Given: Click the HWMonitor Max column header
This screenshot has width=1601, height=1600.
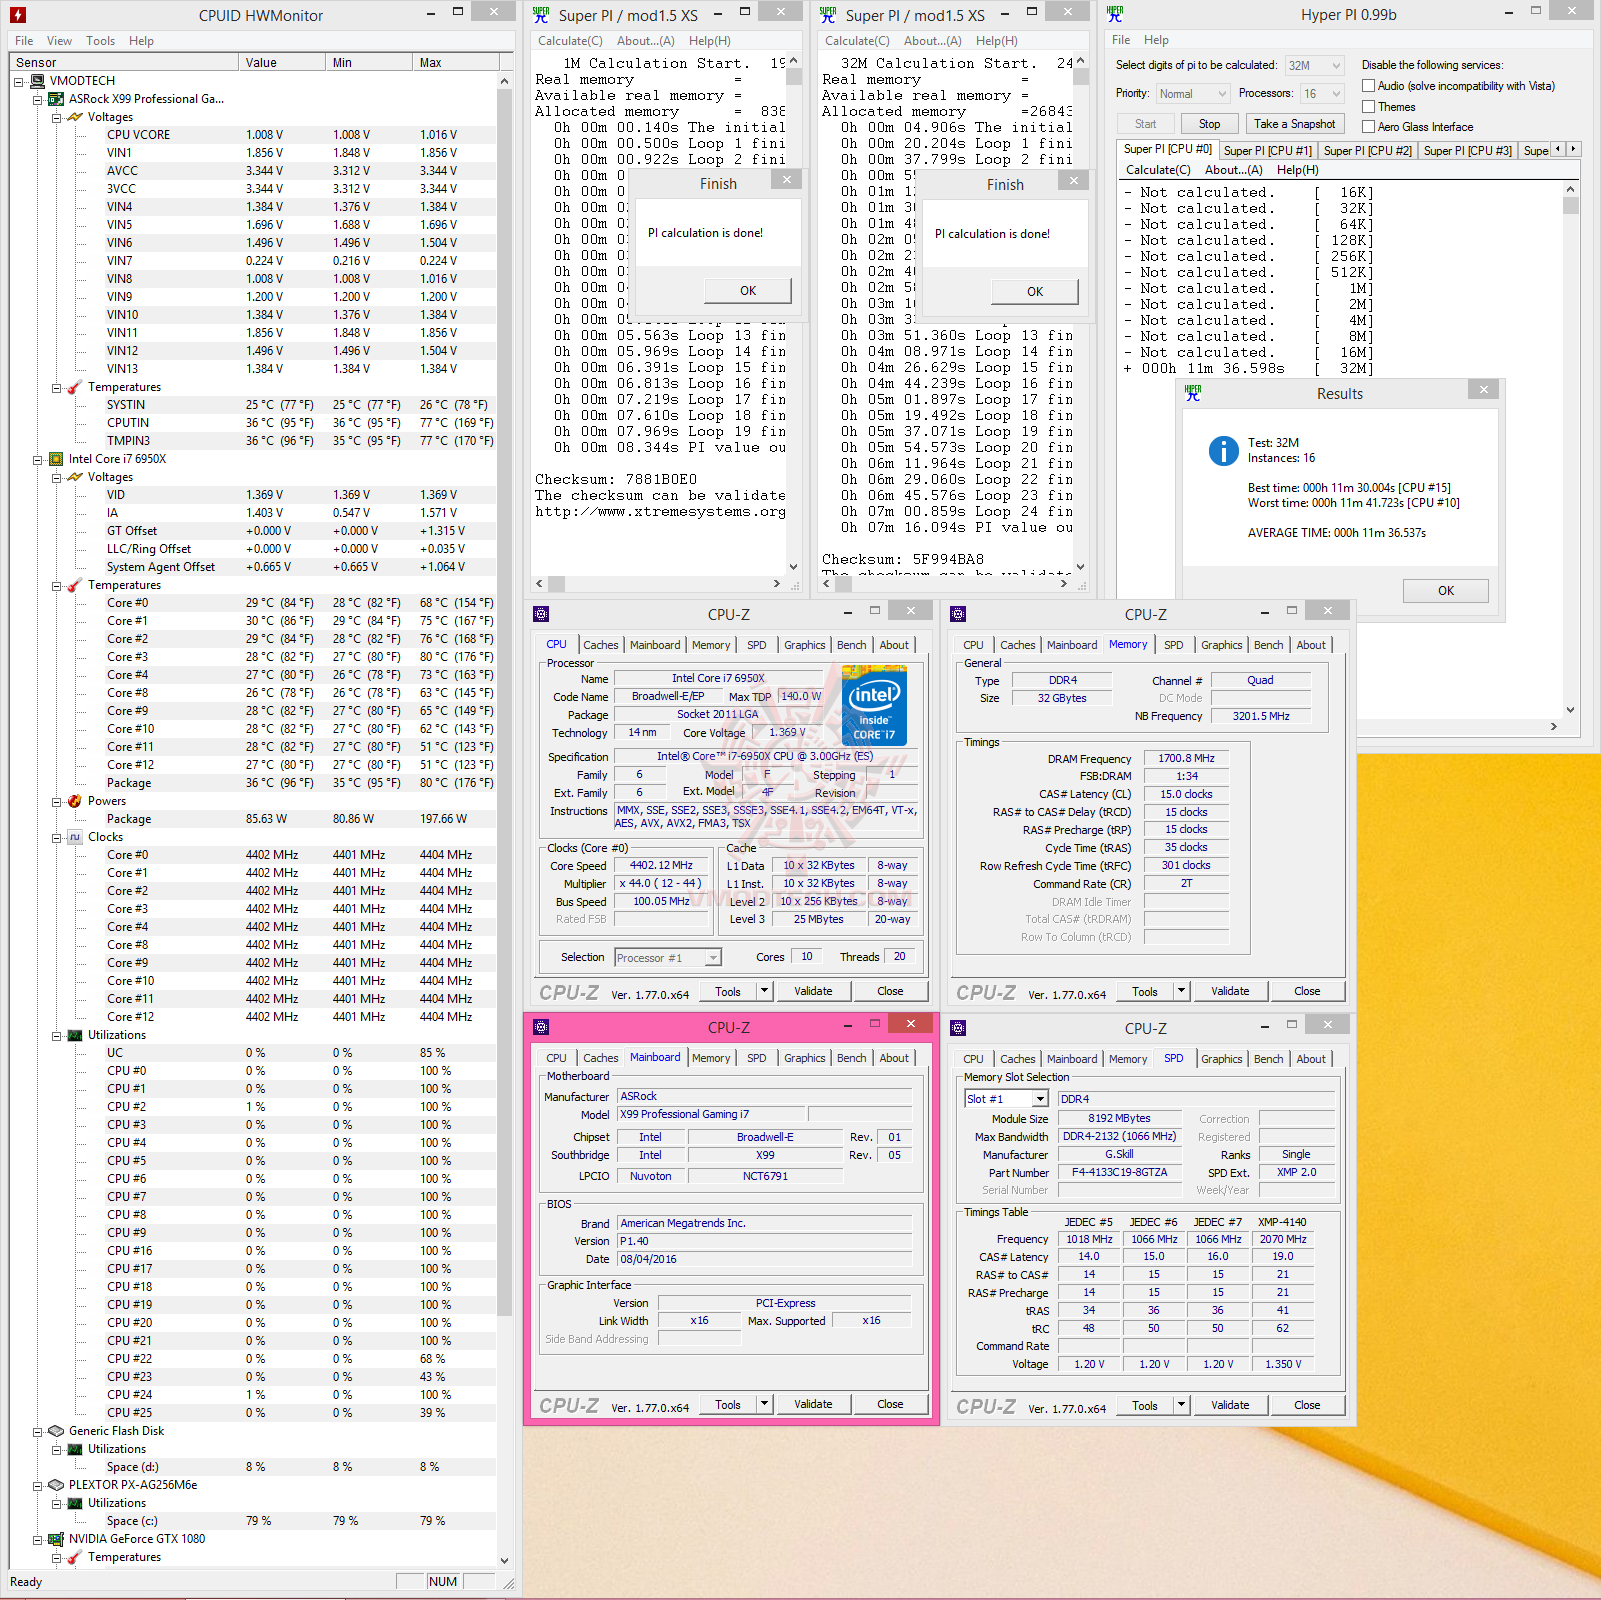Looking at the screenshot, I should tap(455, 62).
